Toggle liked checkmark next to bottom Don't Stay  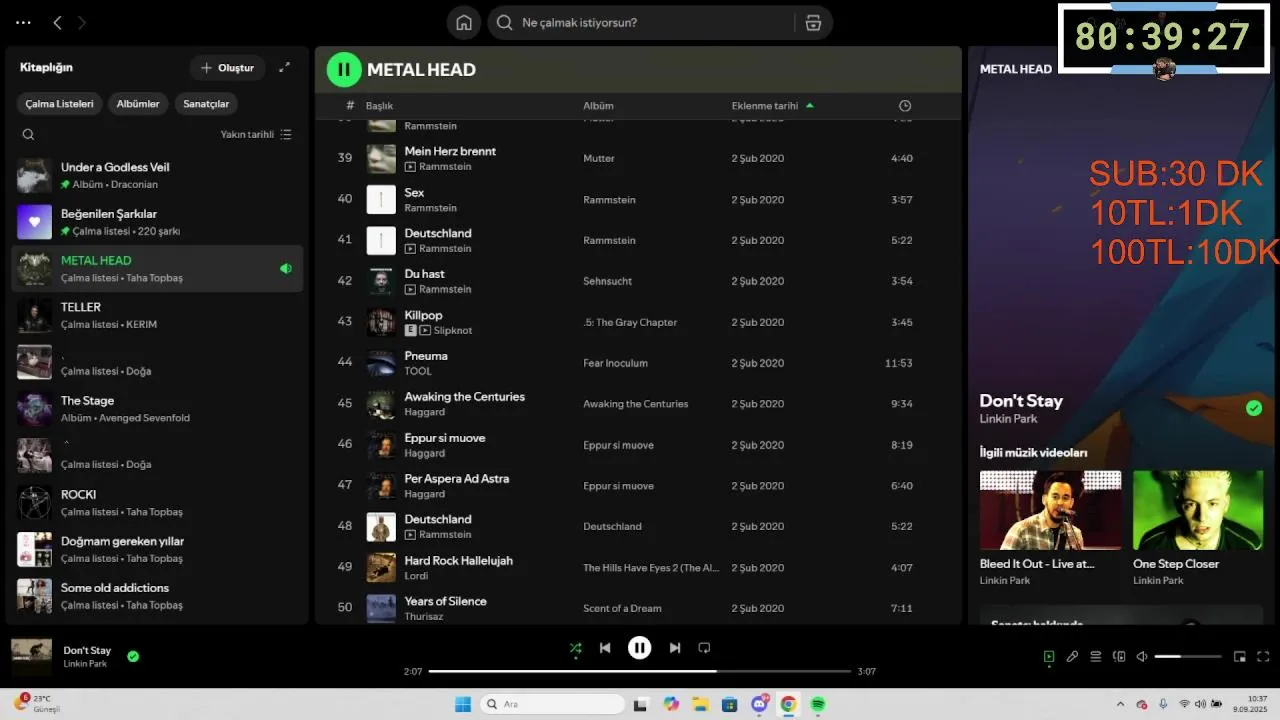coord(133,657)
